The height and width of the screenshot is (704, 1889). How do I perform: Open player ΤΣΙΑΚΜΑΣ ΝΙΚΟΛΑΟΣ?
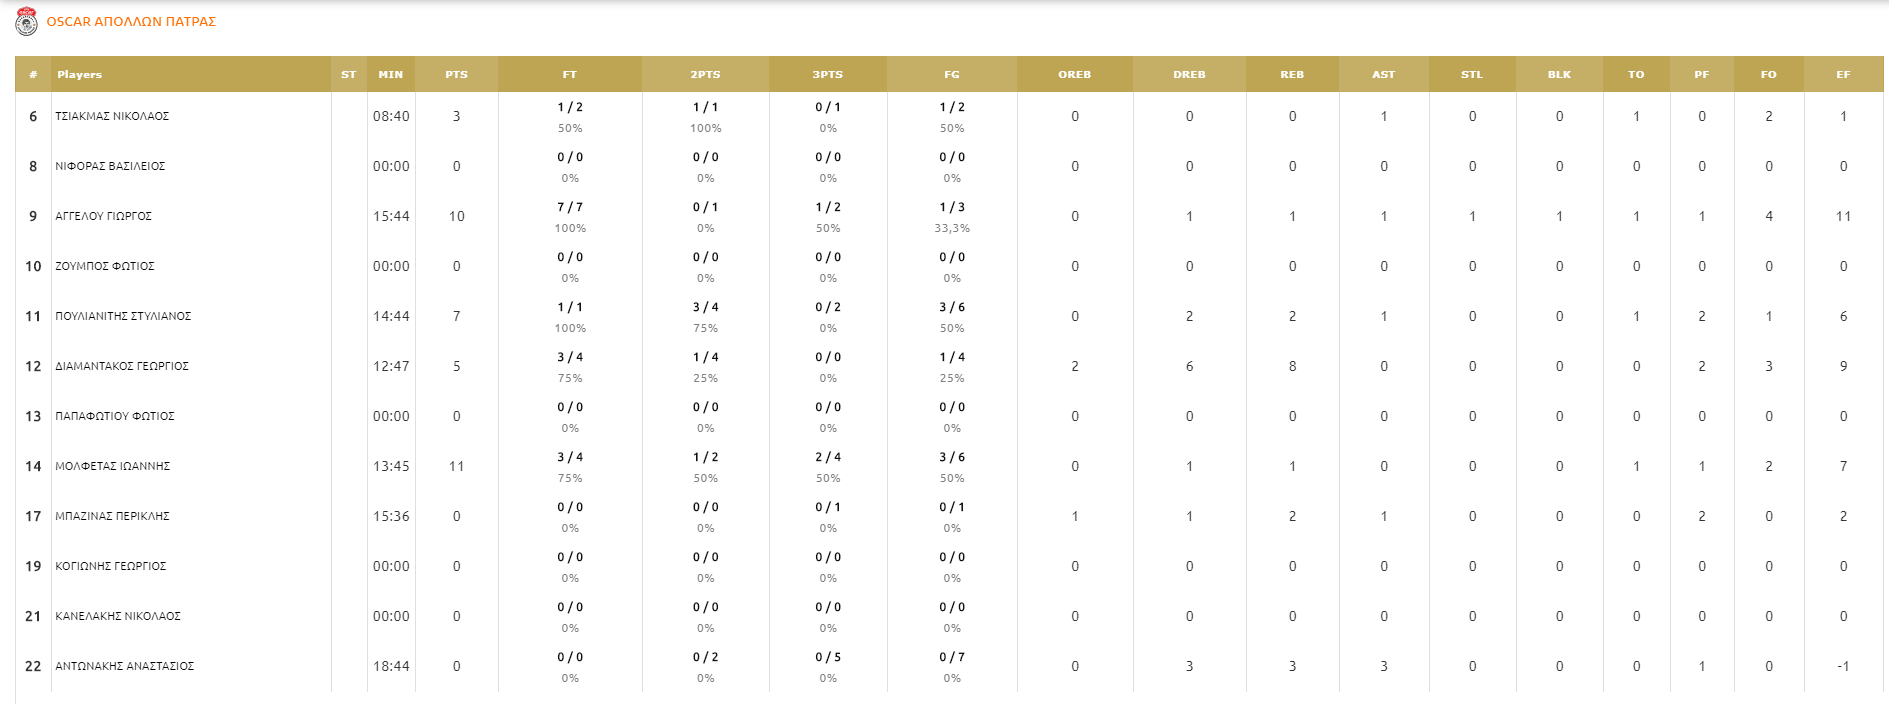coord(112,116)
